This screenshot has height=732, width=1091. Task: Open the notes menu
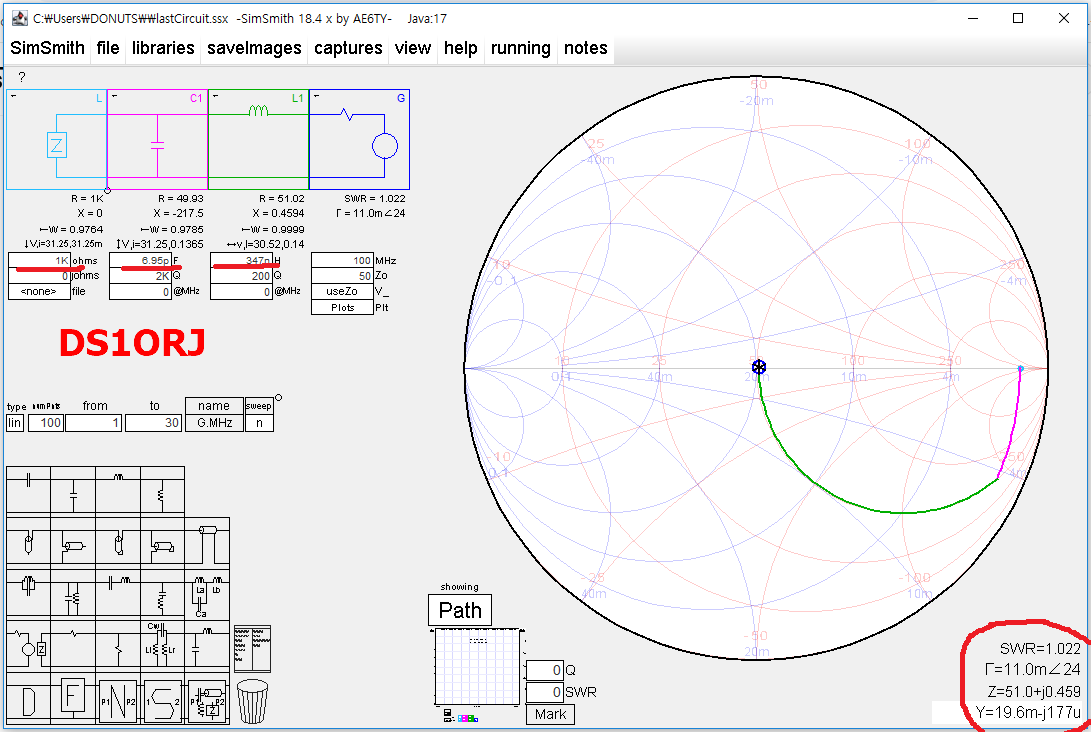tap(586, 48)
